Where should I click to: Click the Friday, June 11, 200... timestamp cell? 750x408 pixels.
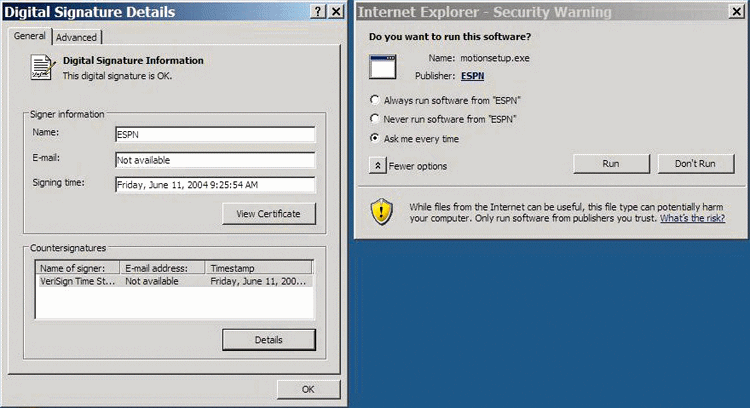click(x=258, y=281)
